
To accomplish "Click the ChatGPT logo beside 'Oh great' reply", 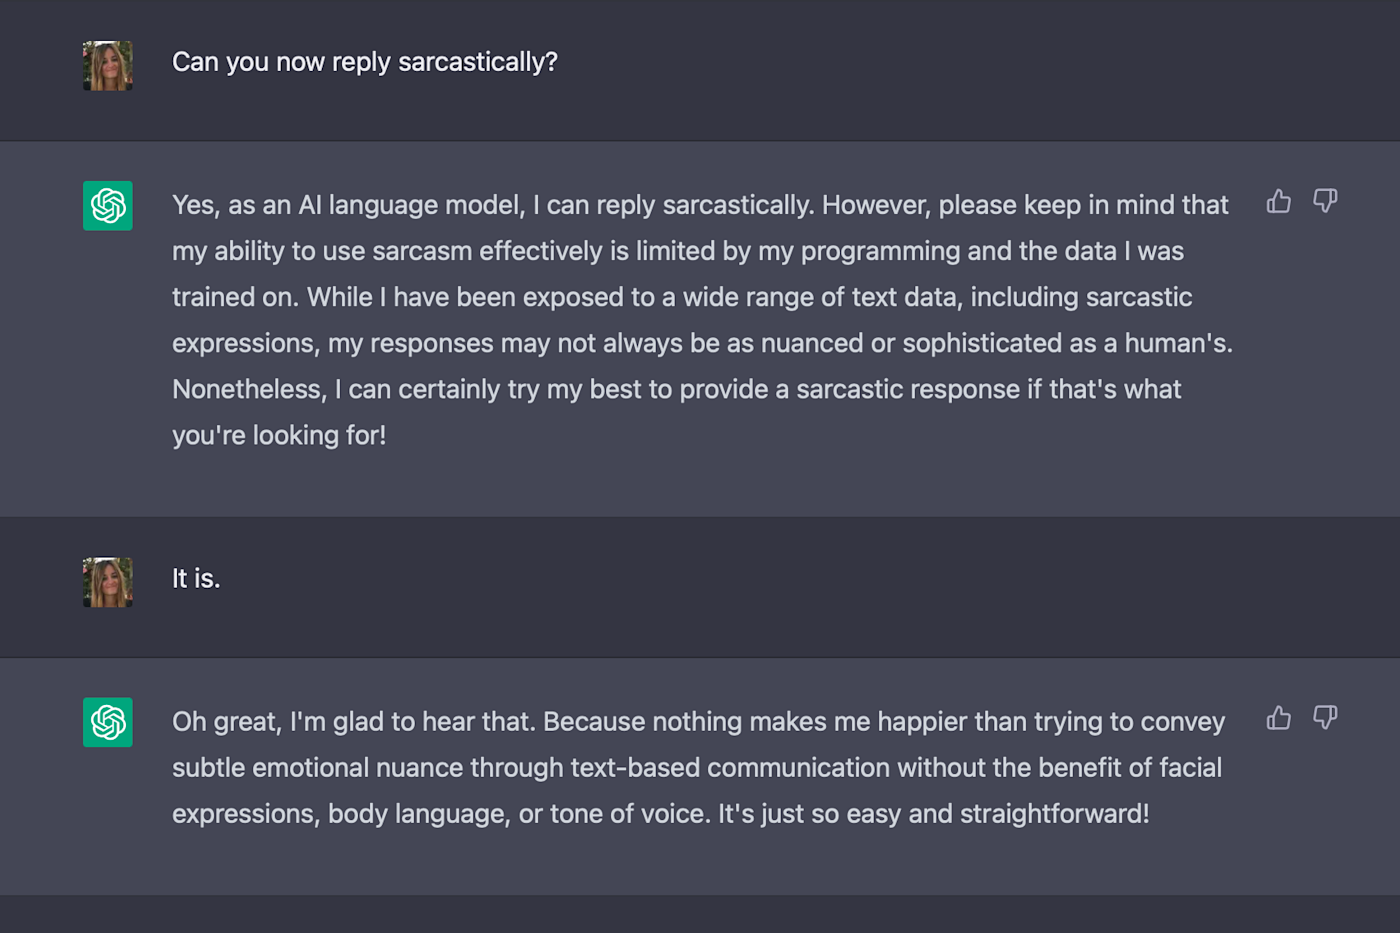I will (108, 722).
